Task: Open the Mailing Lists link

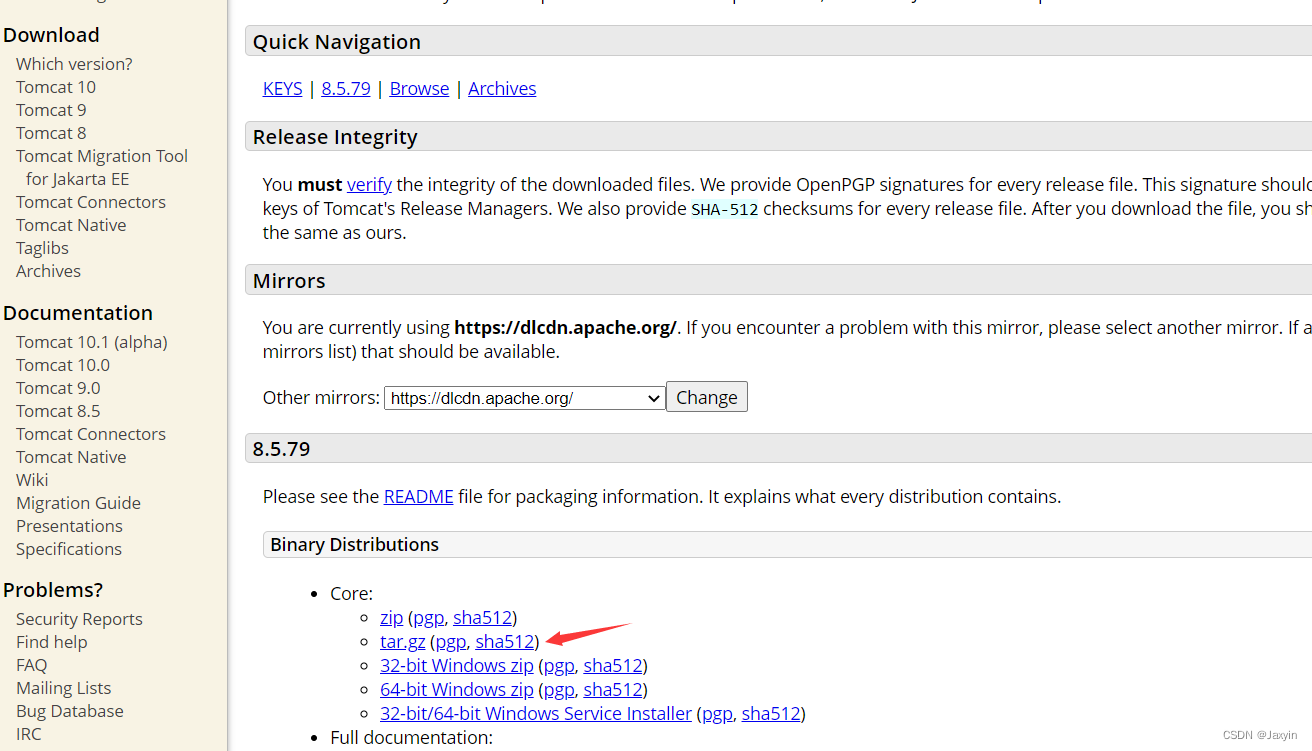Action: click(63, 688)
